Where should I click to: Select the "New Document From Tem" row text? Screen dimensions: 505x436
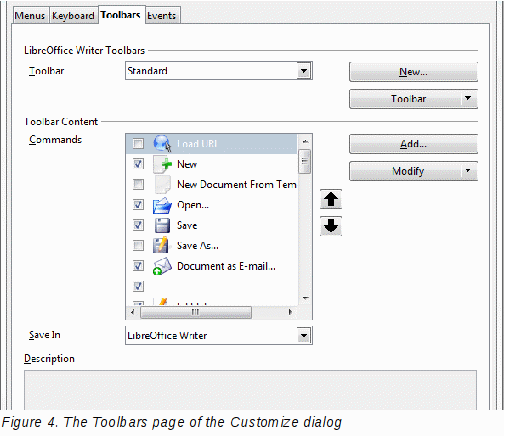pos(237,184)
